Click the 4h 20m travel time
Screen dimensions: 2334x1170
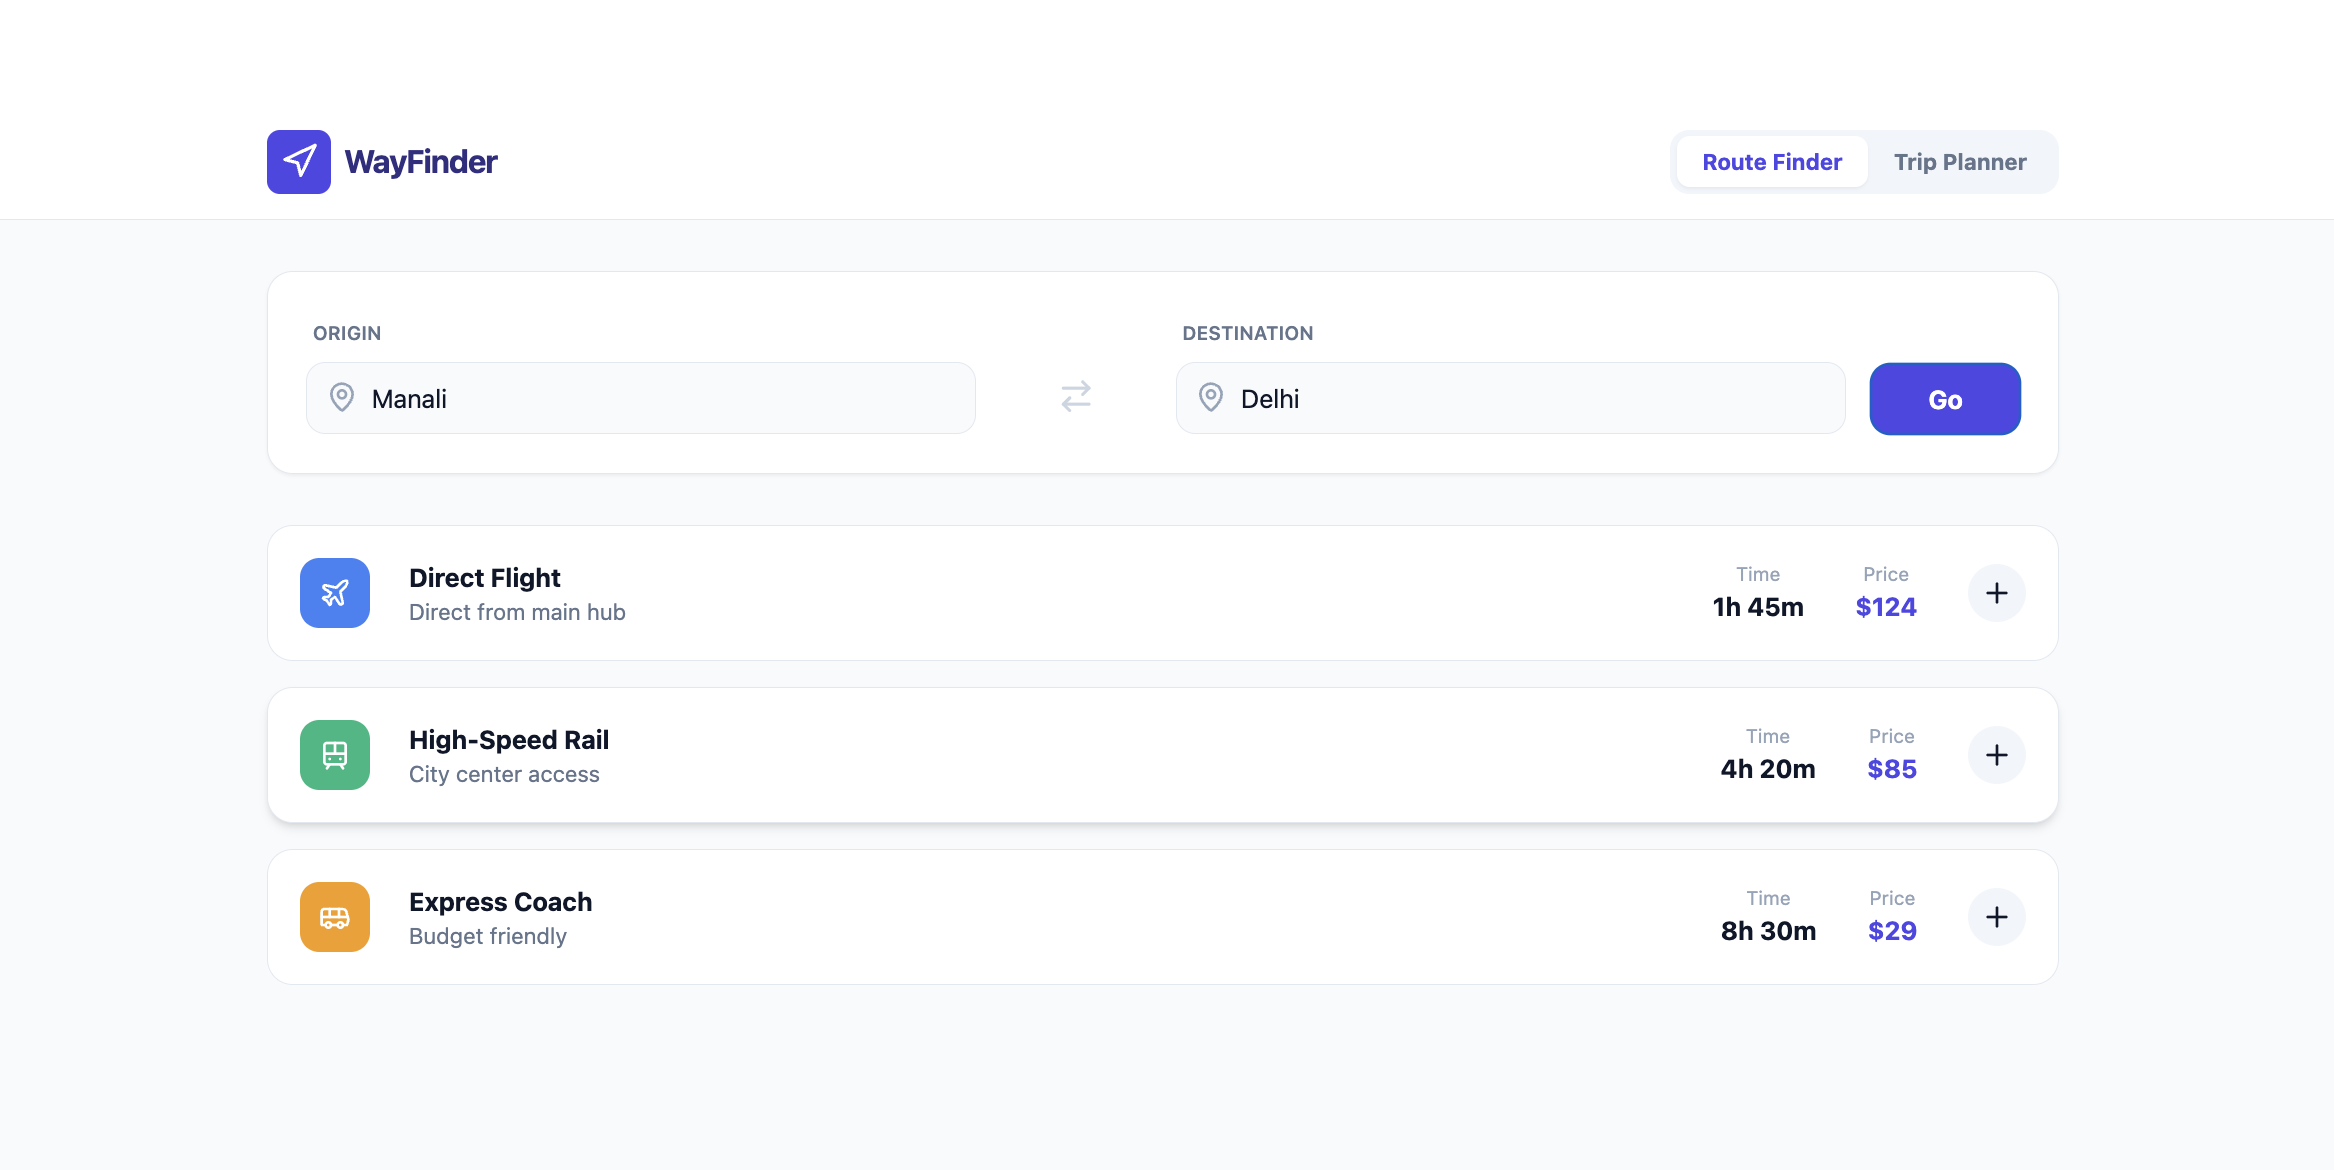1768,769
